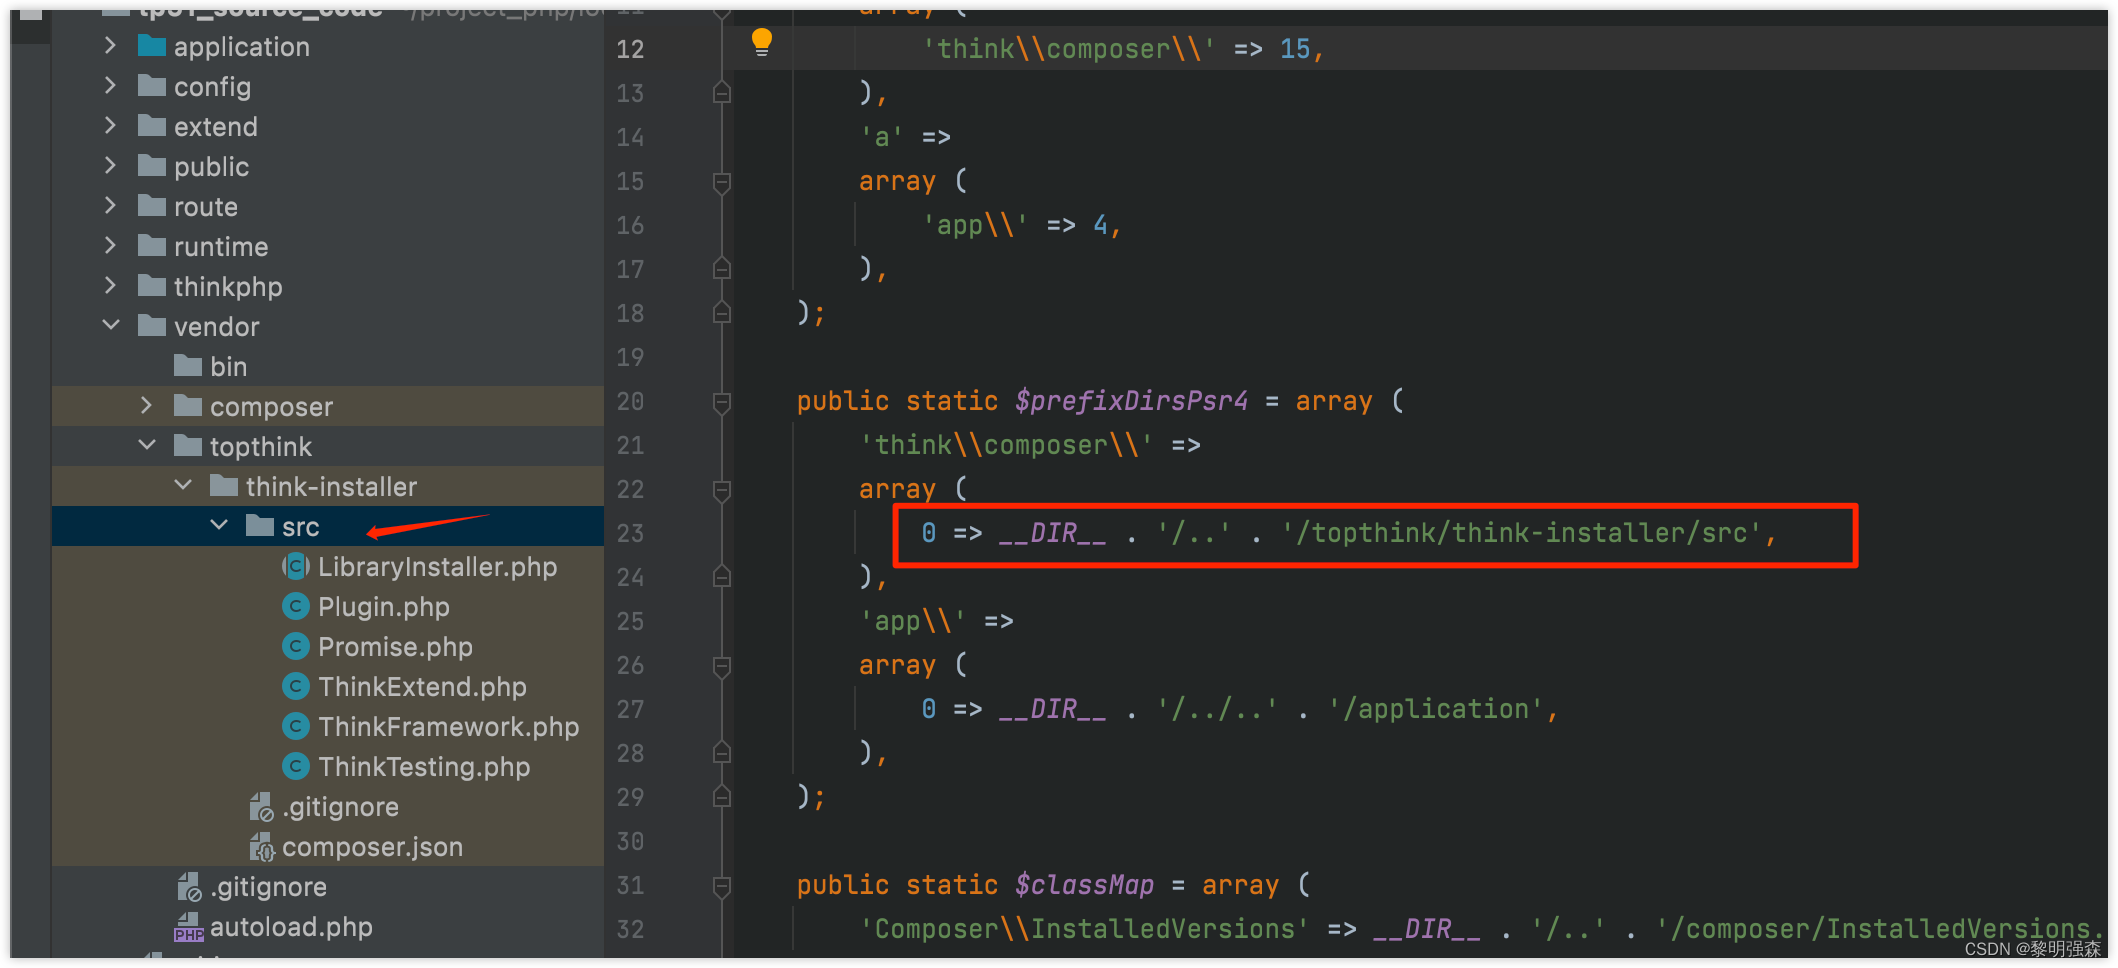Open autoload.php file
The height and width of the screenshot is (968, 2118).
pos(291,927)
